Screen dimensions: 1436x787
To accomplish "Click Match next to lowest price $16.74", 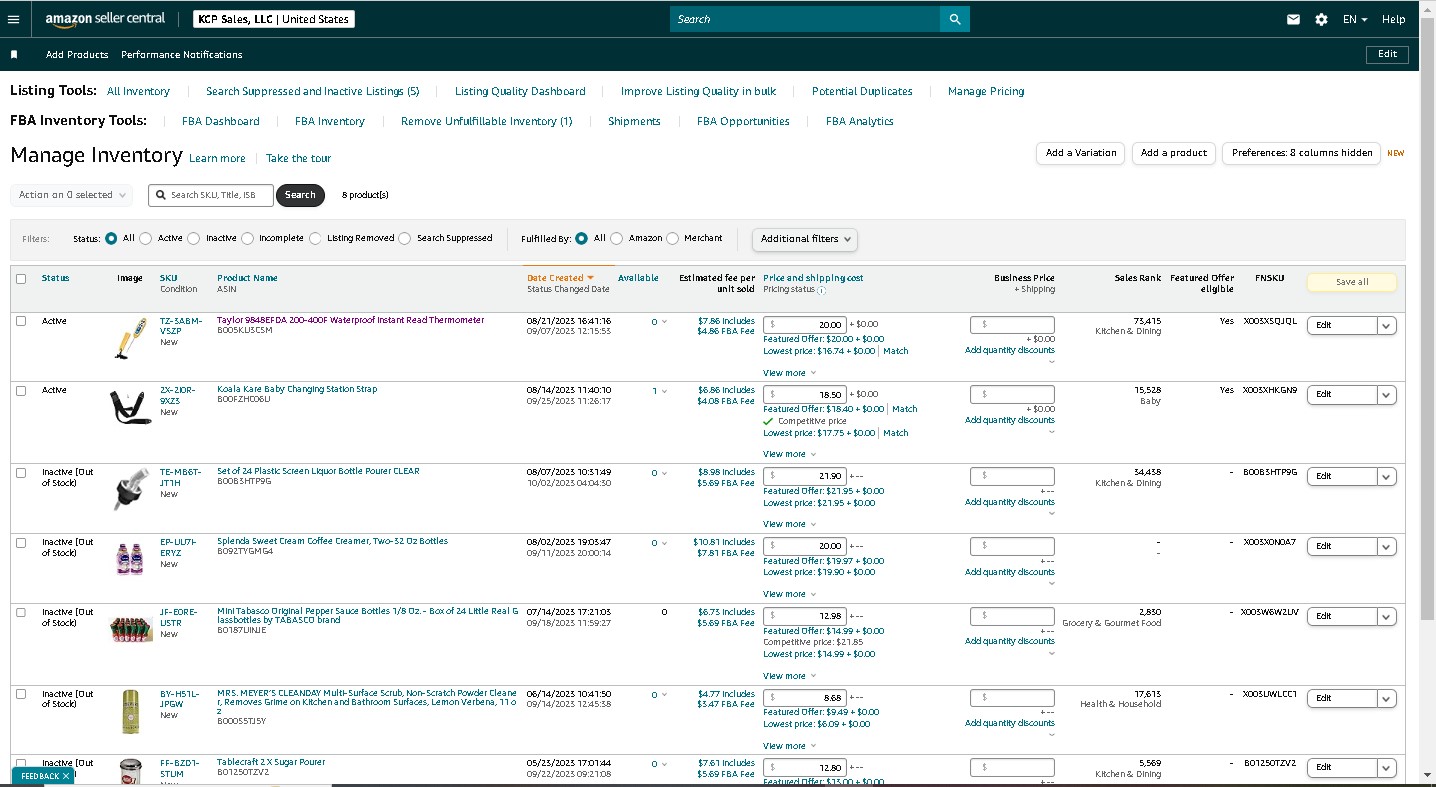I will (896, 351).
